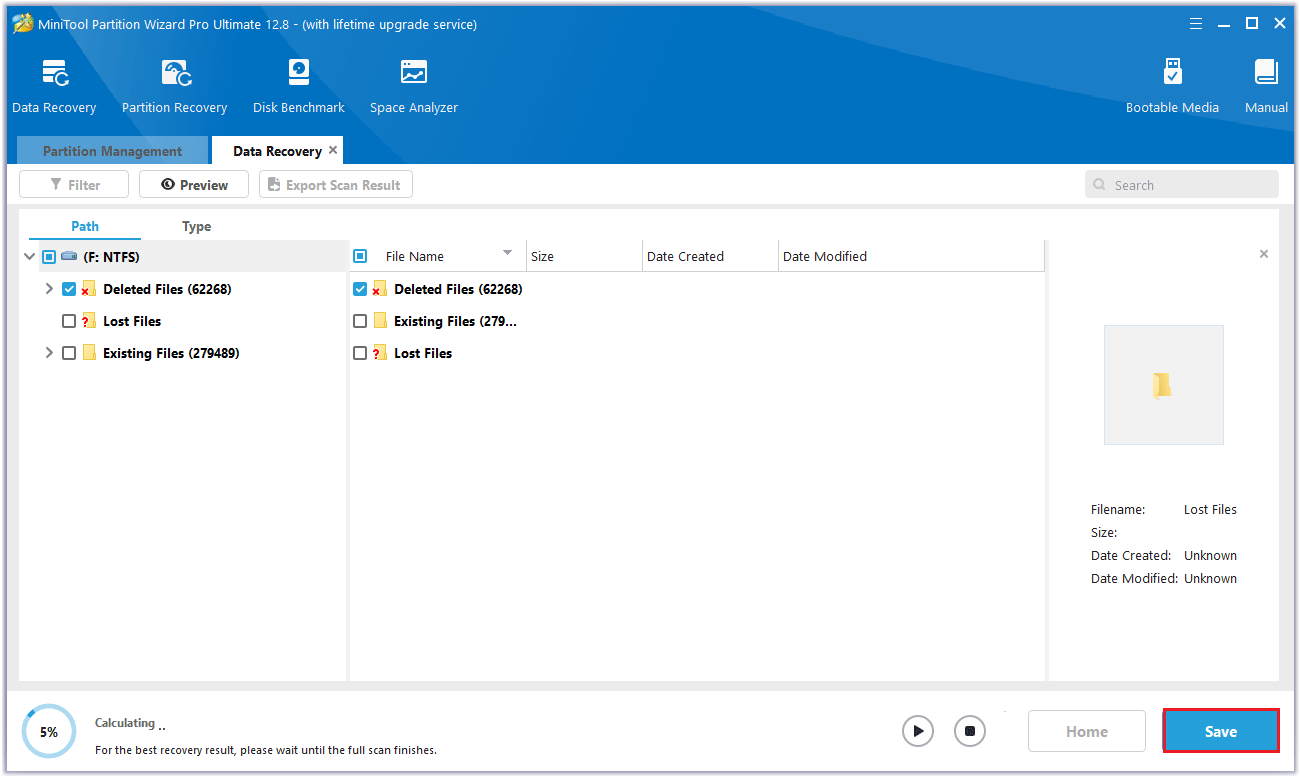Click the drive icon beside (F: NTFS)
The image size is (1300, 777).
pyautogui.click(x=69, y=257)
